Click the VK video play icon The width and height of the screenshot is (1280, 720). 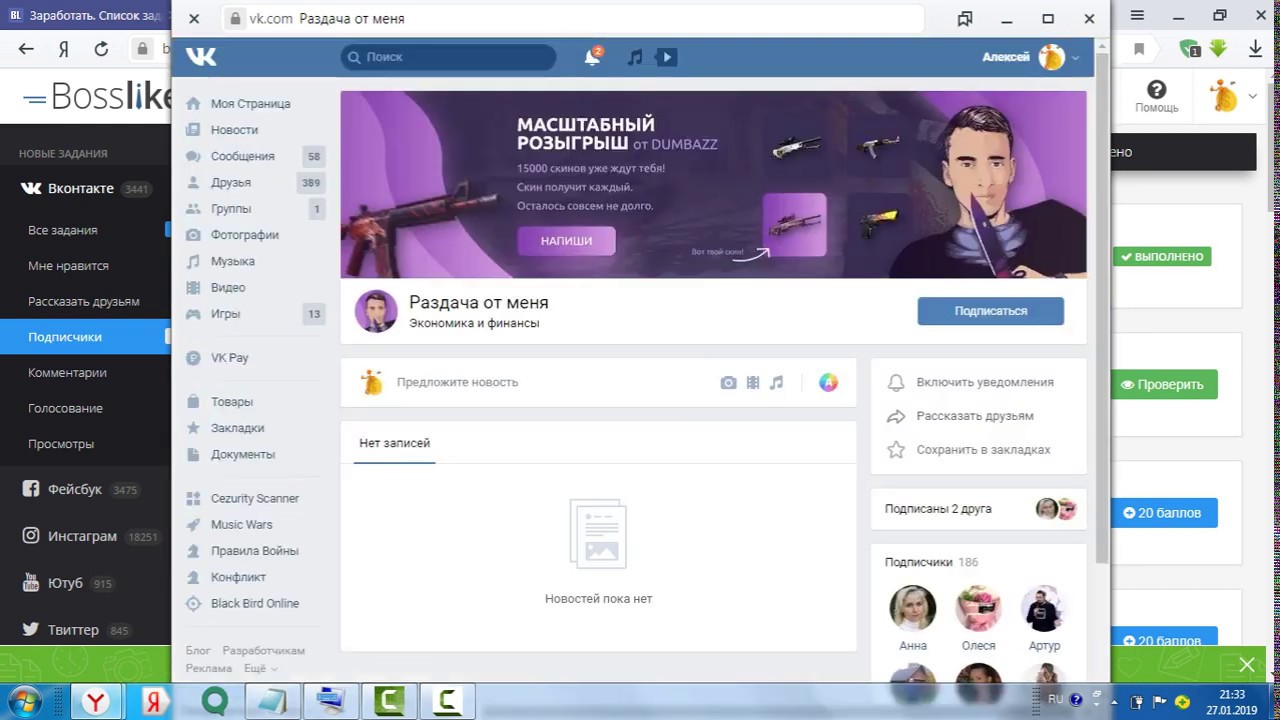[x=666, y=57]
